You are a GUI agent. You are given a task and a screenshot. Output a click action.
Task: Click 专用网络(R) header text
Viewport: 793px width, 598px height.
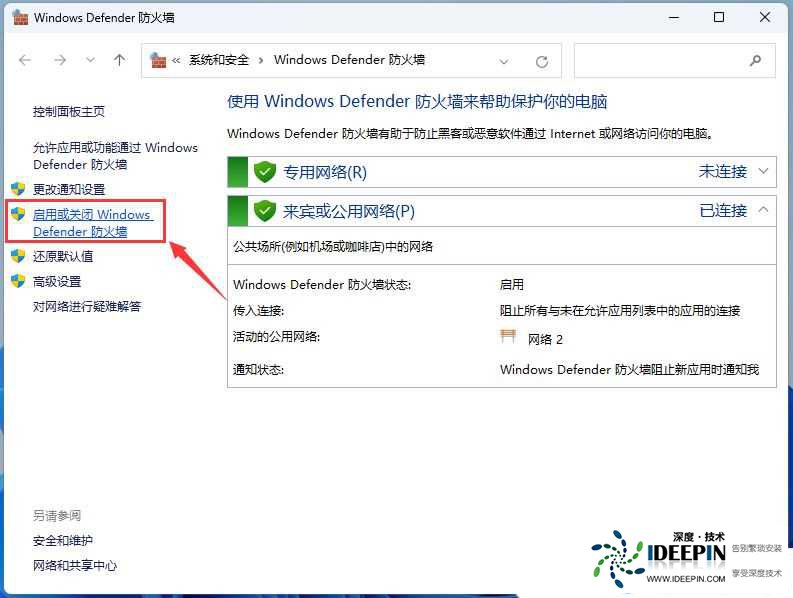point(325,172)
